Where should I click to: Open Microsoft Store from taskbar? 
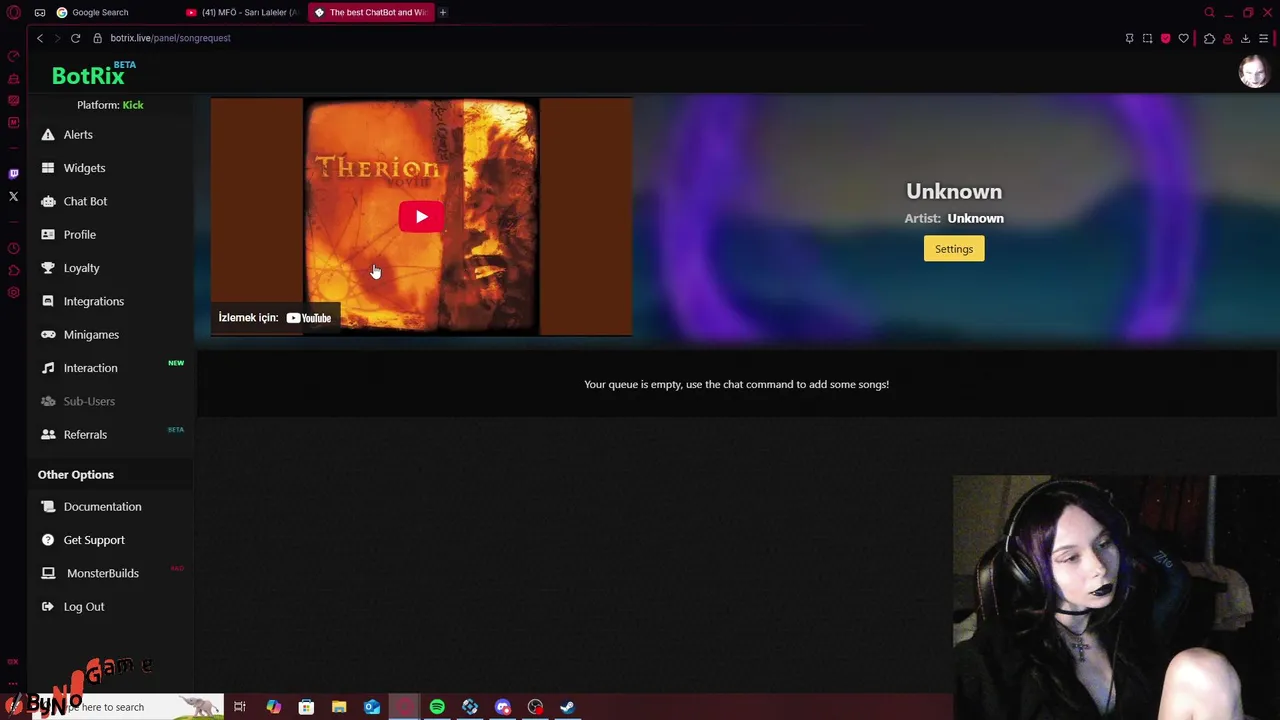point(306,707)
